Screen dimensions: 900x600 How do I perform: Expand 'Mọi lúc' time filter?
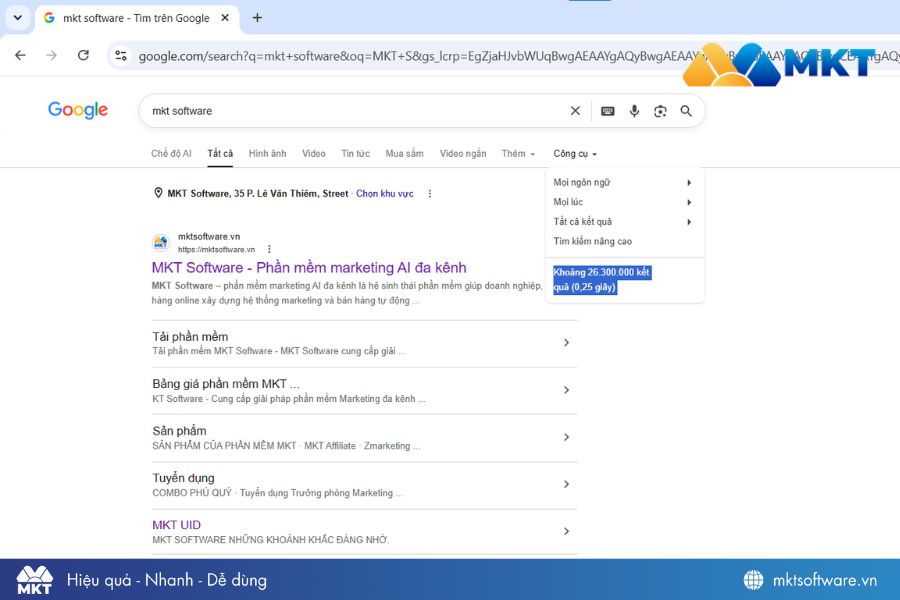point(623,202)
